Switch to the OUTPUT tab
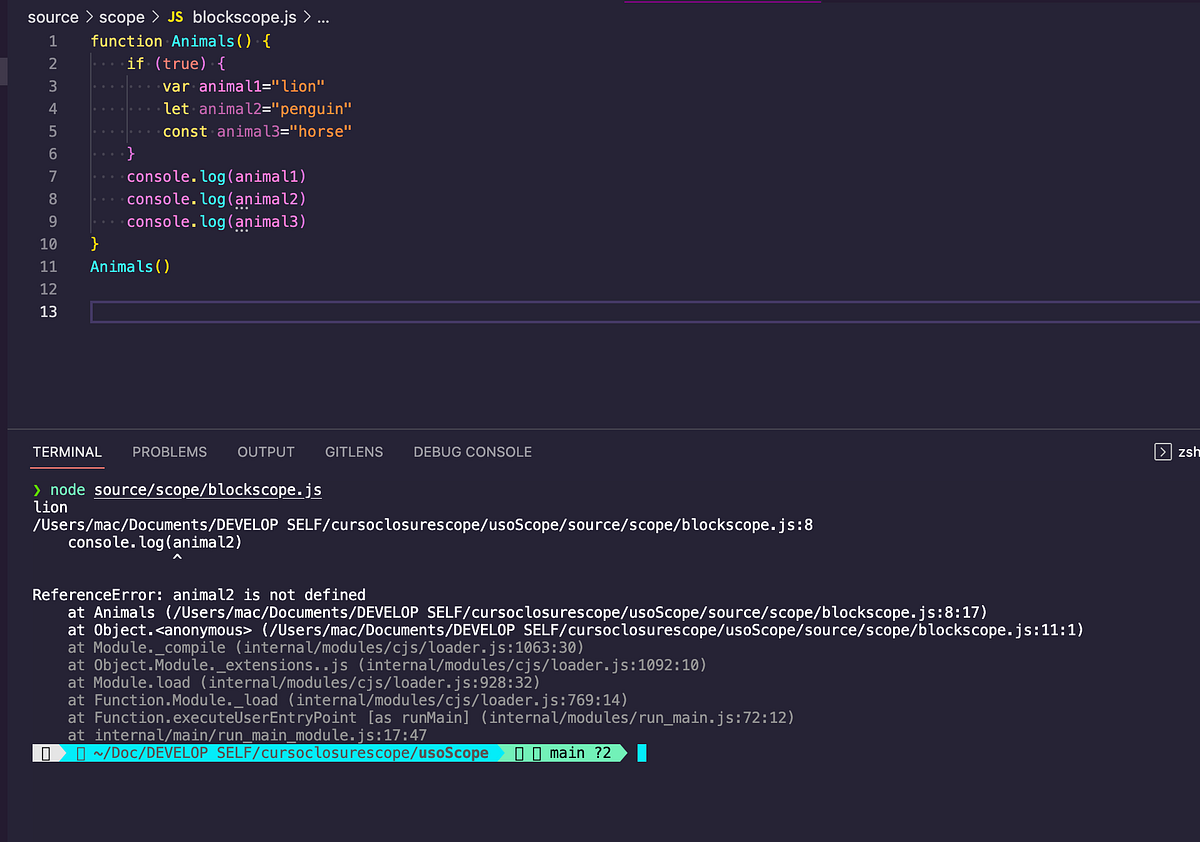 coord(265,452)
